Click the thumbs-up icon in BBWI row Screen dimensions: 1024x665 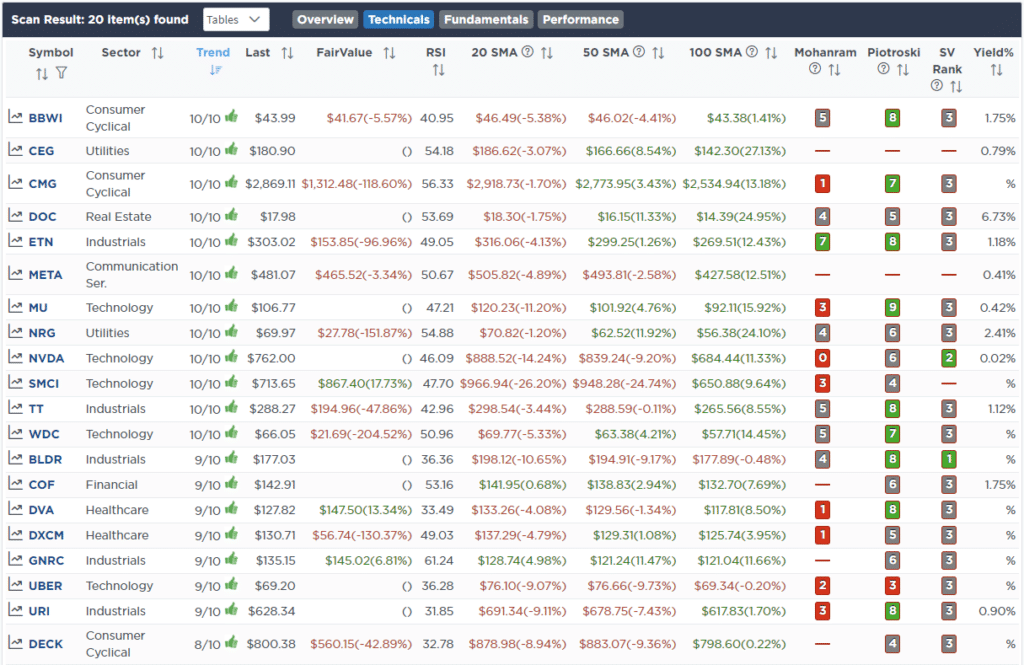point(231,116)
